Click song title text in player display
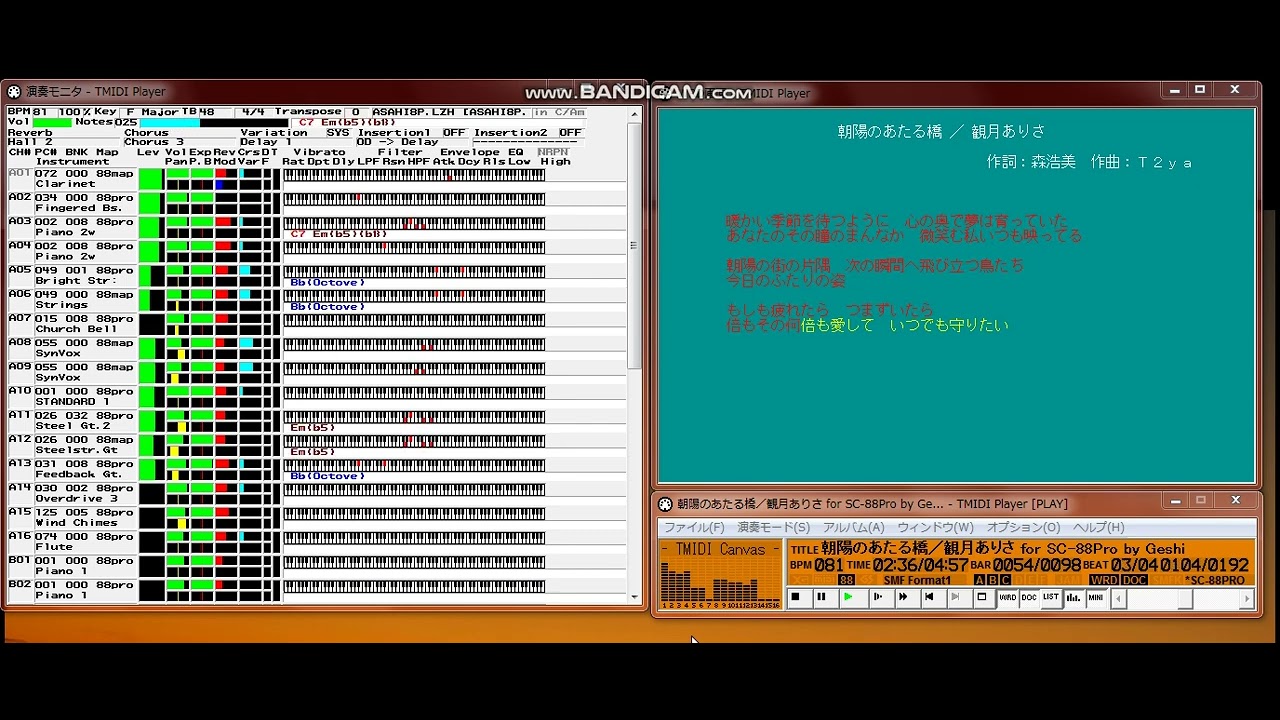The width and height of the screenshot is (1280, 720). pos(1003,548)
